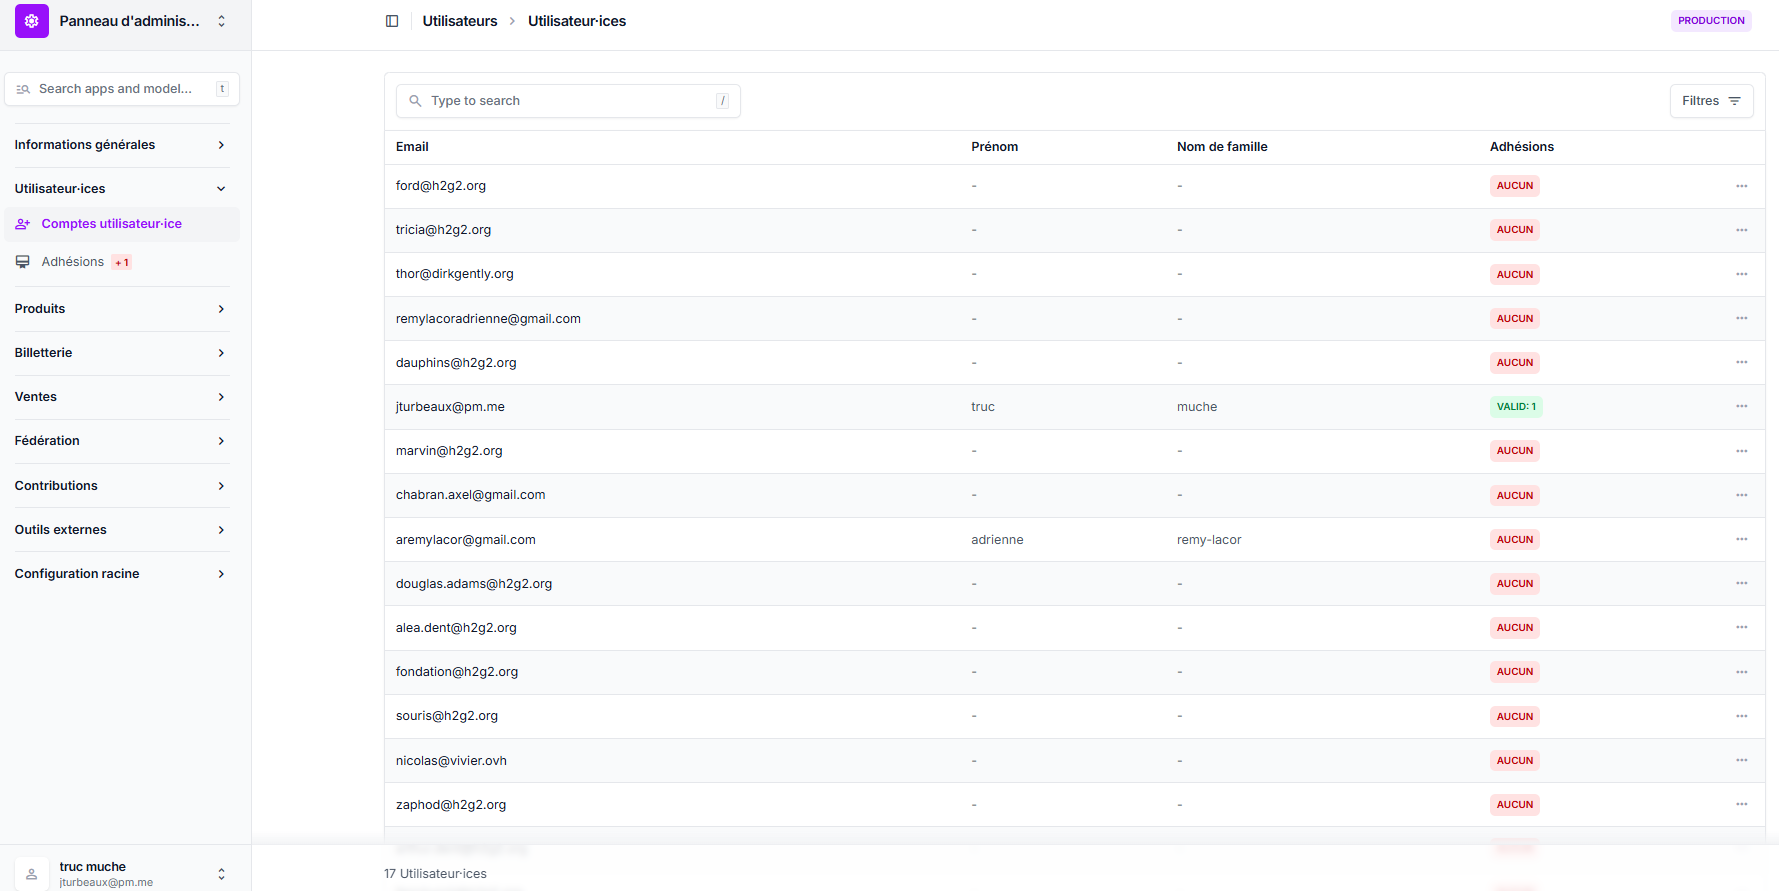Image resolution: width=1779 pixels, height=891 pixels.
Task: Toggle sidebar with the panel icon
Action: coord(392,21)
